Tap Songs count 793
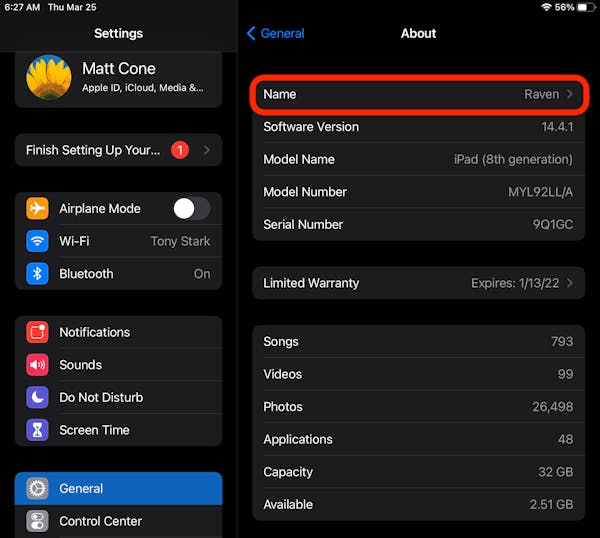Viewport: 600px width, 538px height. (562, 341)
